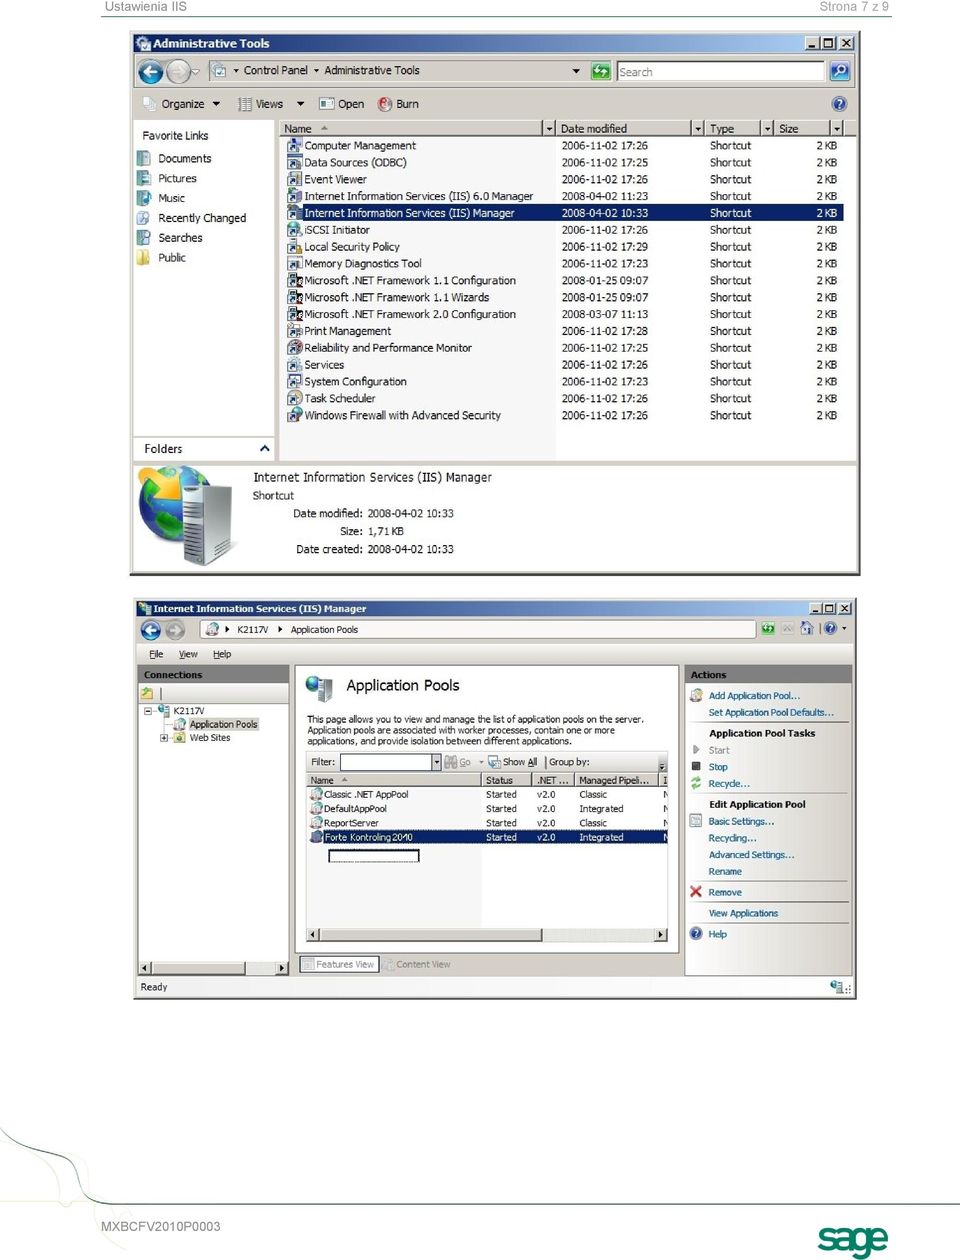Screen dimensions: 960x1260
Task: Open Advanced Settings... for the application pool
Action: click(751, 855)
